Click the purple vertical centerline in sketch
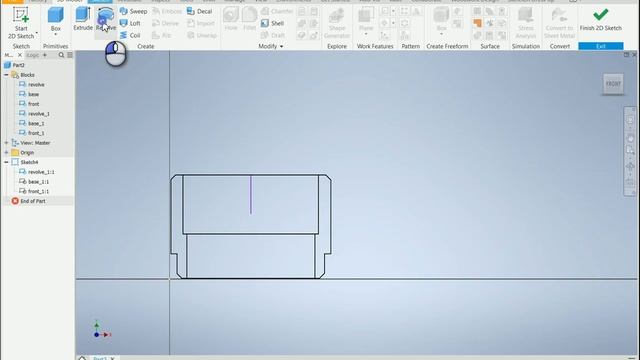Image resolution: width=640 pixels, height=360 pixels. point(251,194)
